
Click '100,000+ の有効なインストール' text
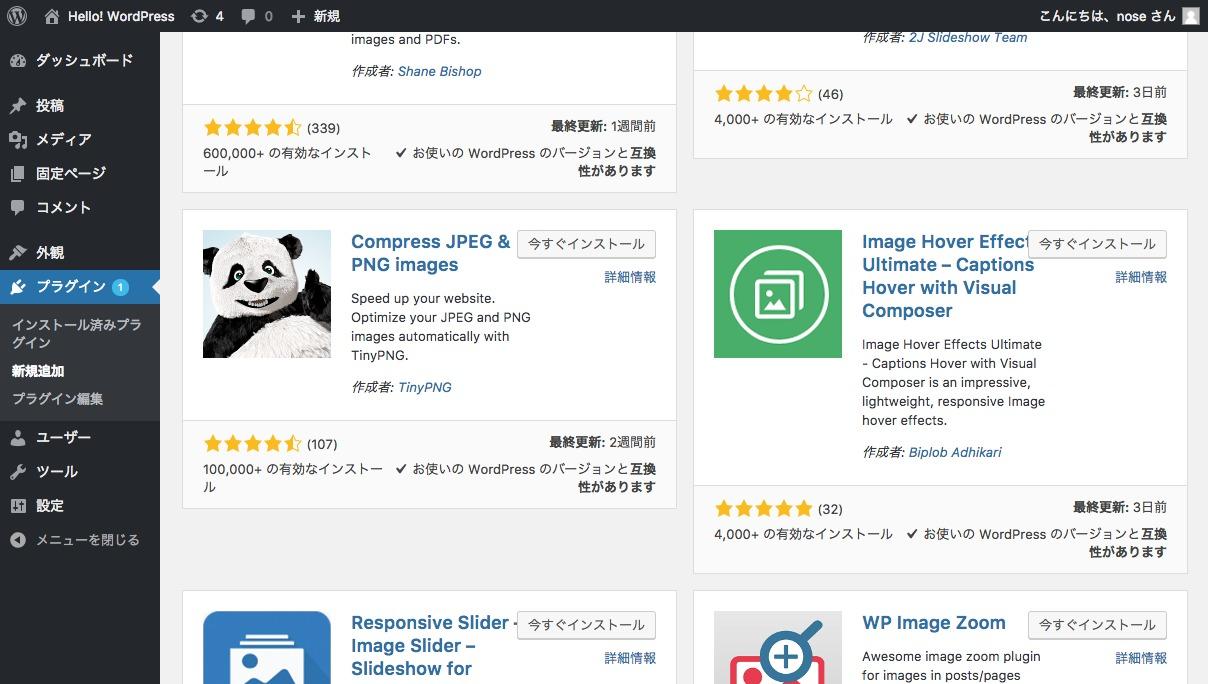[x=293, y=478]
